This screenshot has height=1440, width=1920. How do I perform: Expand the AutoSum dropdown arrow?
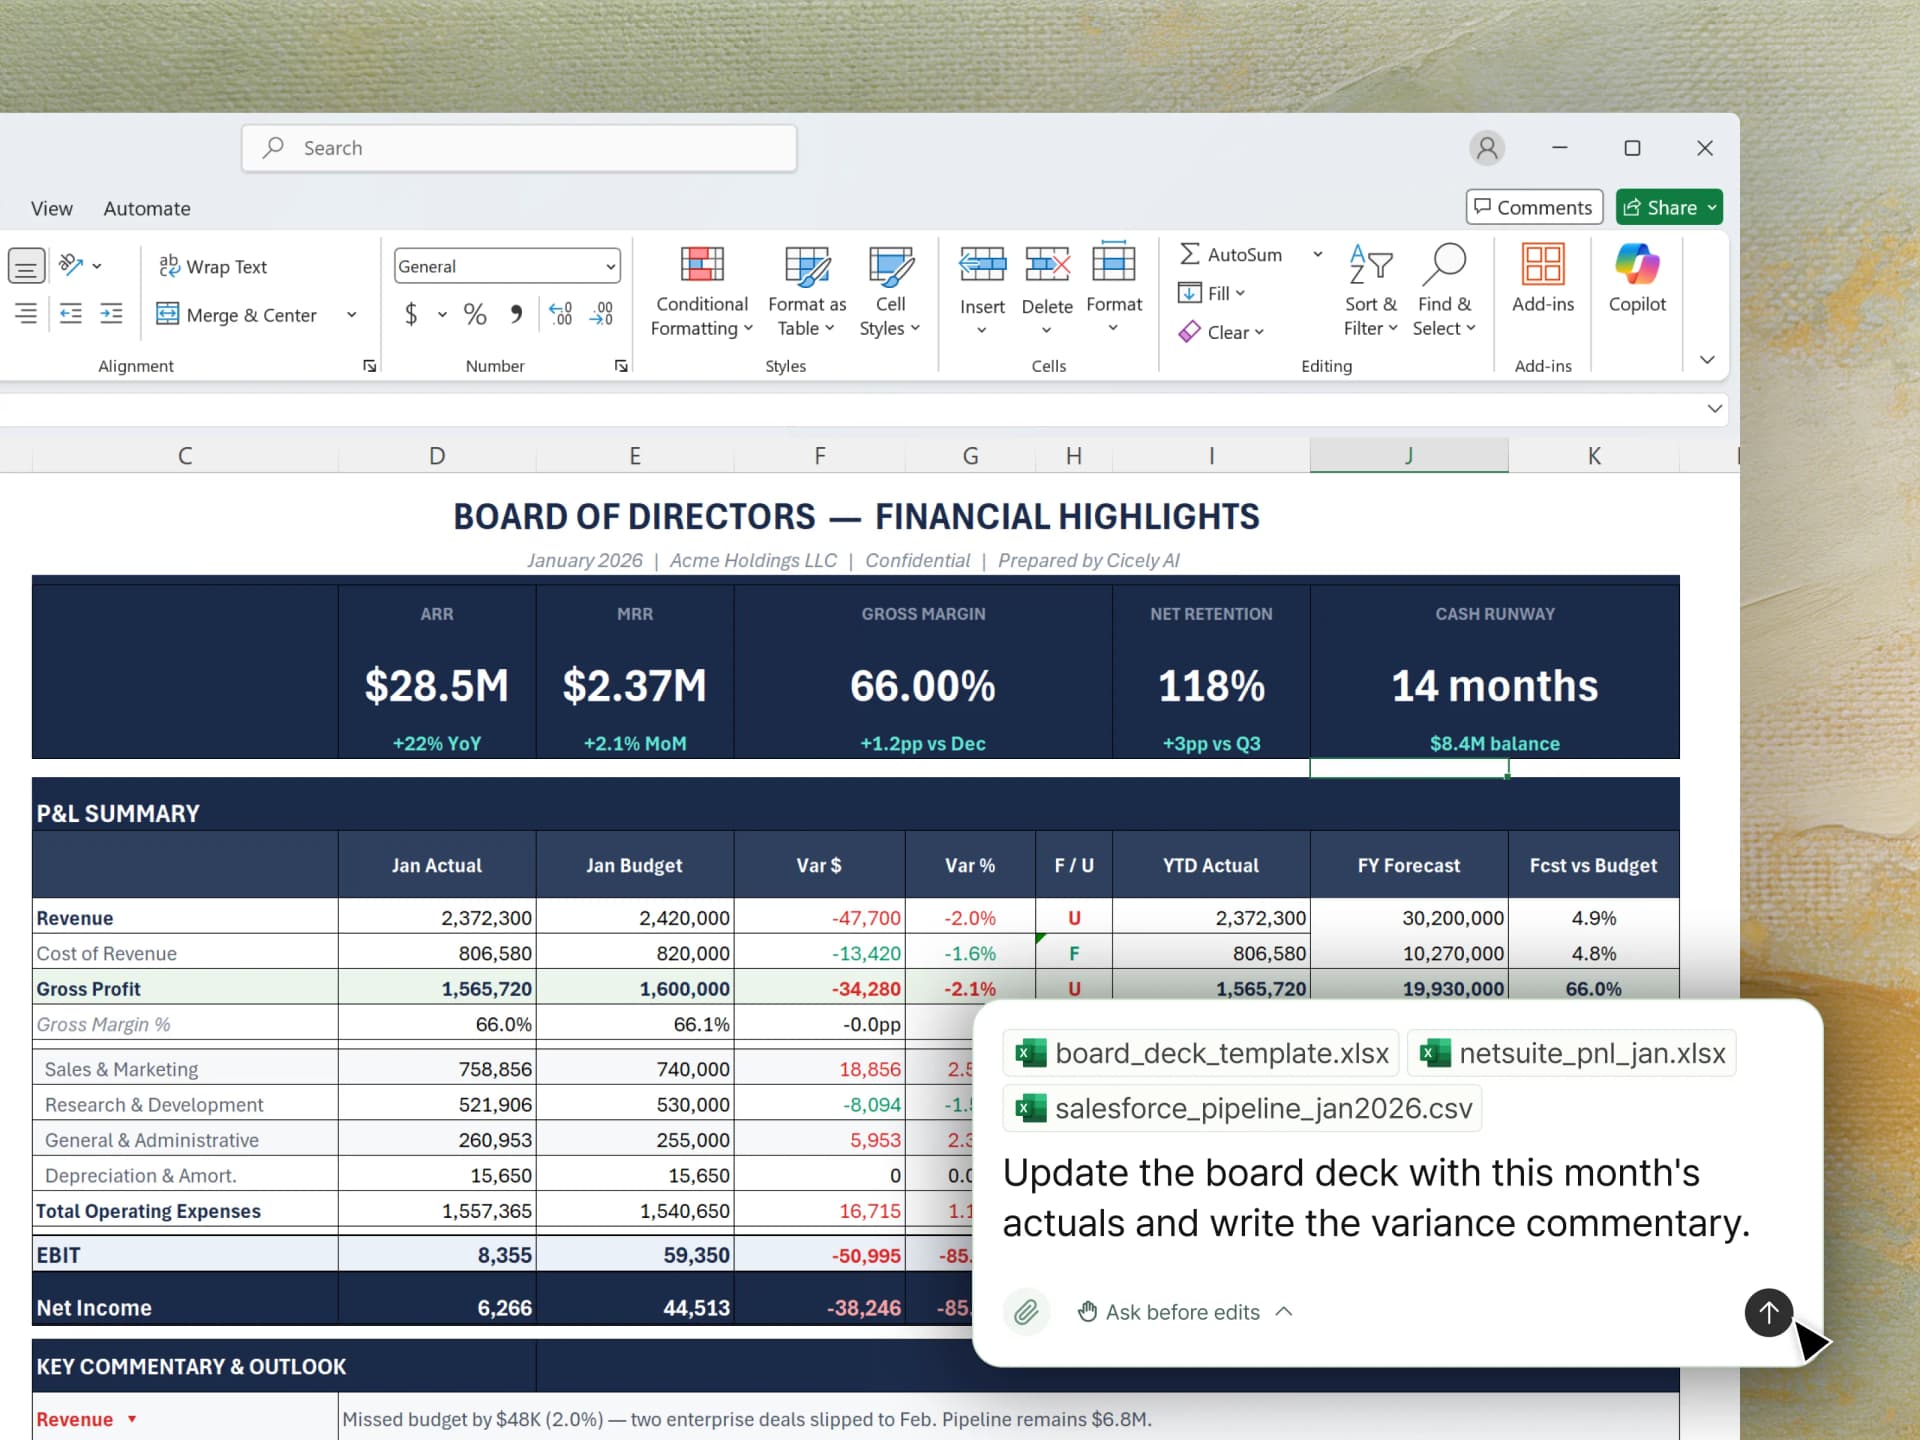point(1318,254)
